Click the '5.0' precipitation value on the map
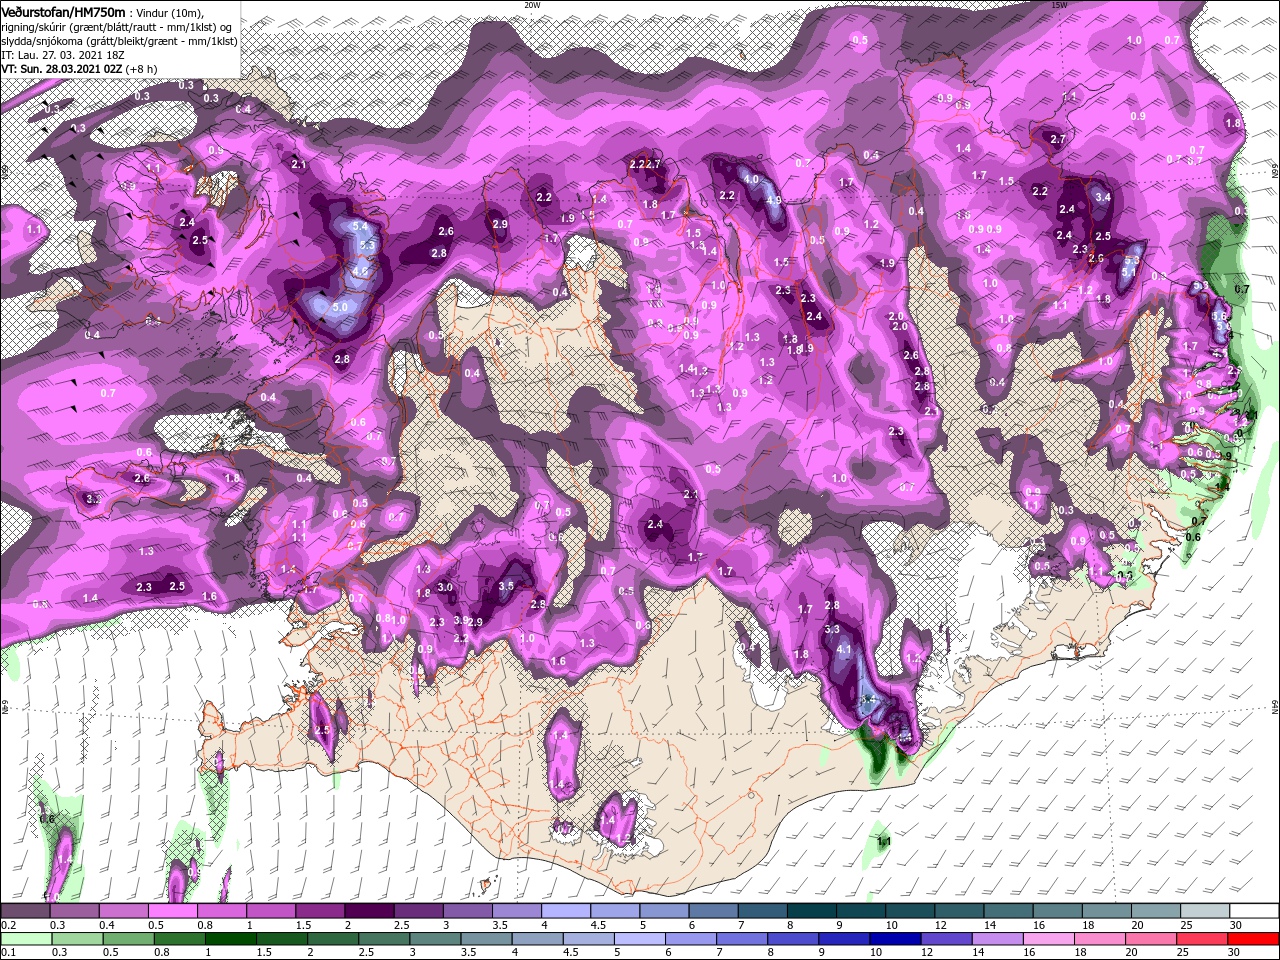Screen dimensions: 1280x960 click(340, 307)
